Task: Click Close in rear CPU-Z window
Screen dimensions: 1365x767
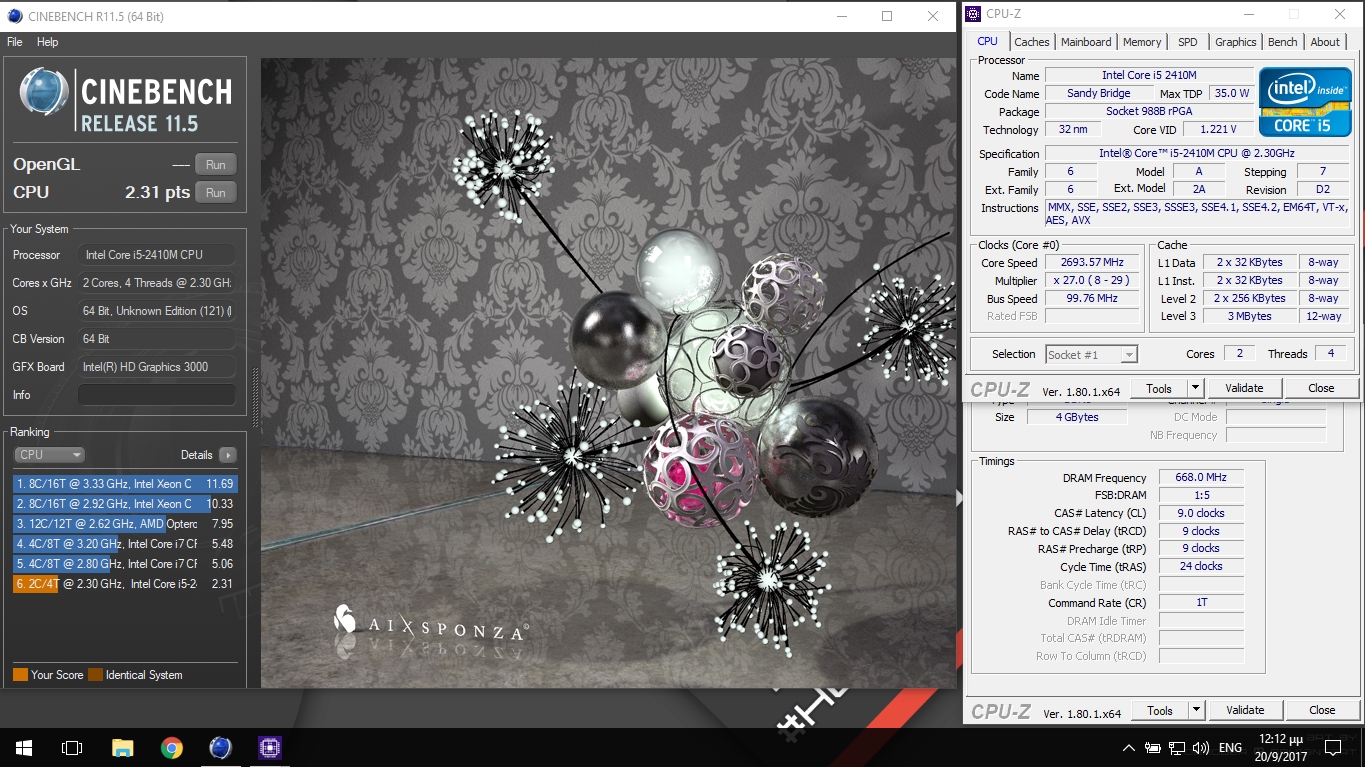Action: 1322,710
